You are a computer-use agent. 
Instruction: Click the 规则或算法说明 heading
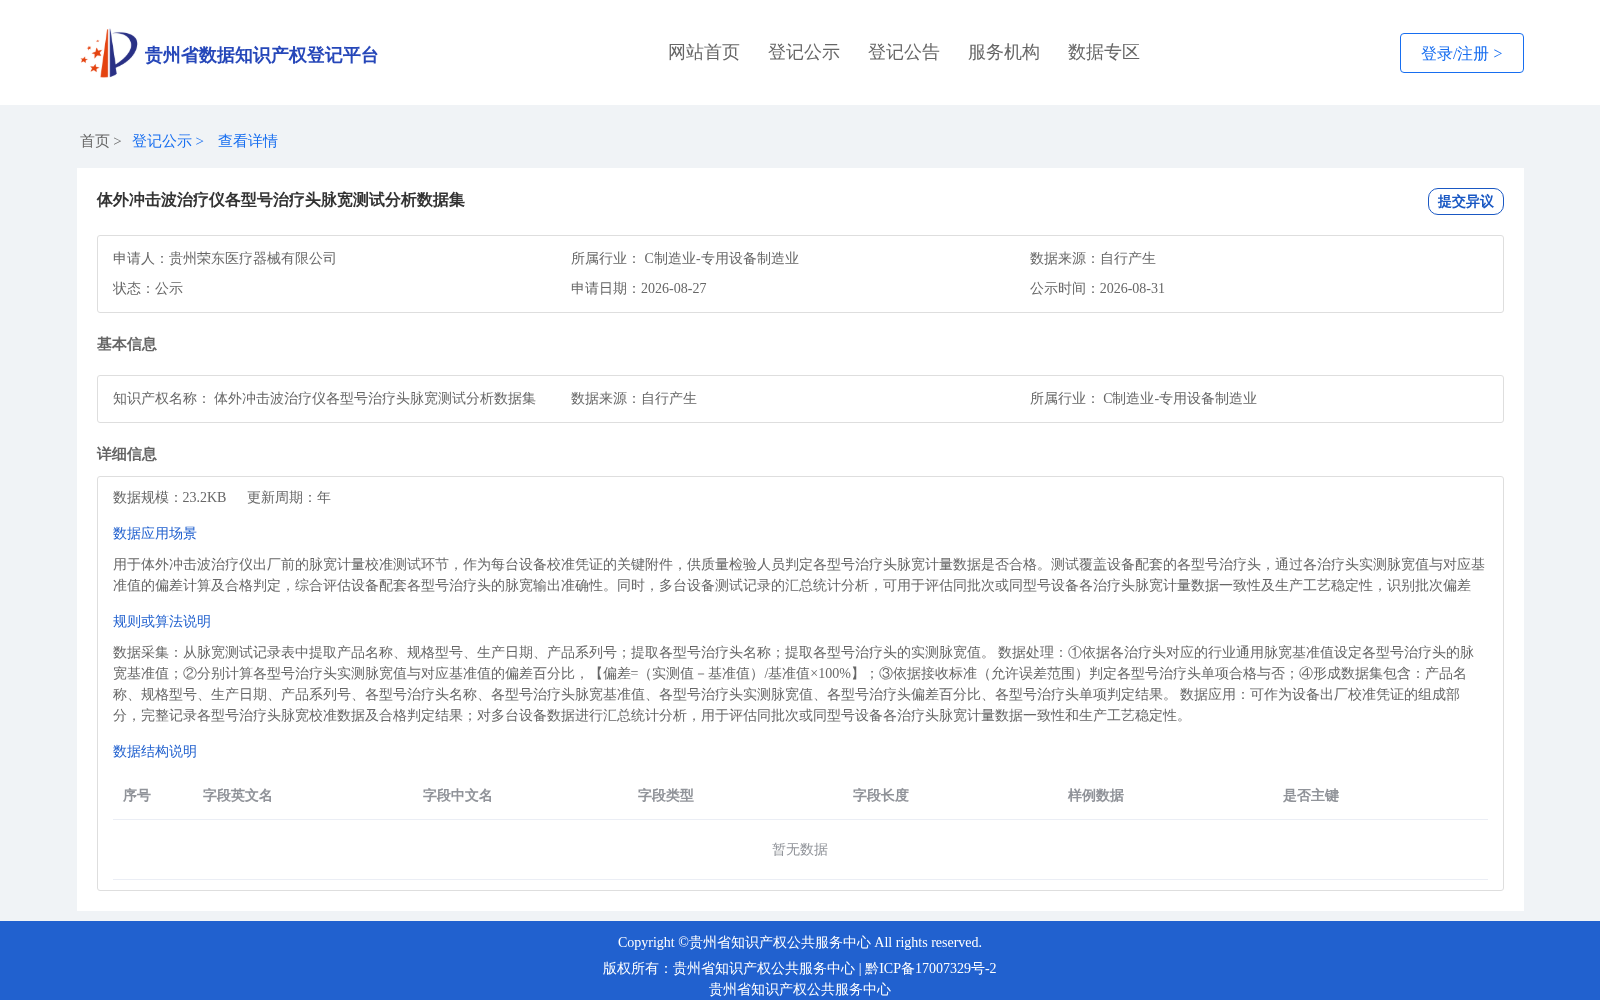click(162, 622)
